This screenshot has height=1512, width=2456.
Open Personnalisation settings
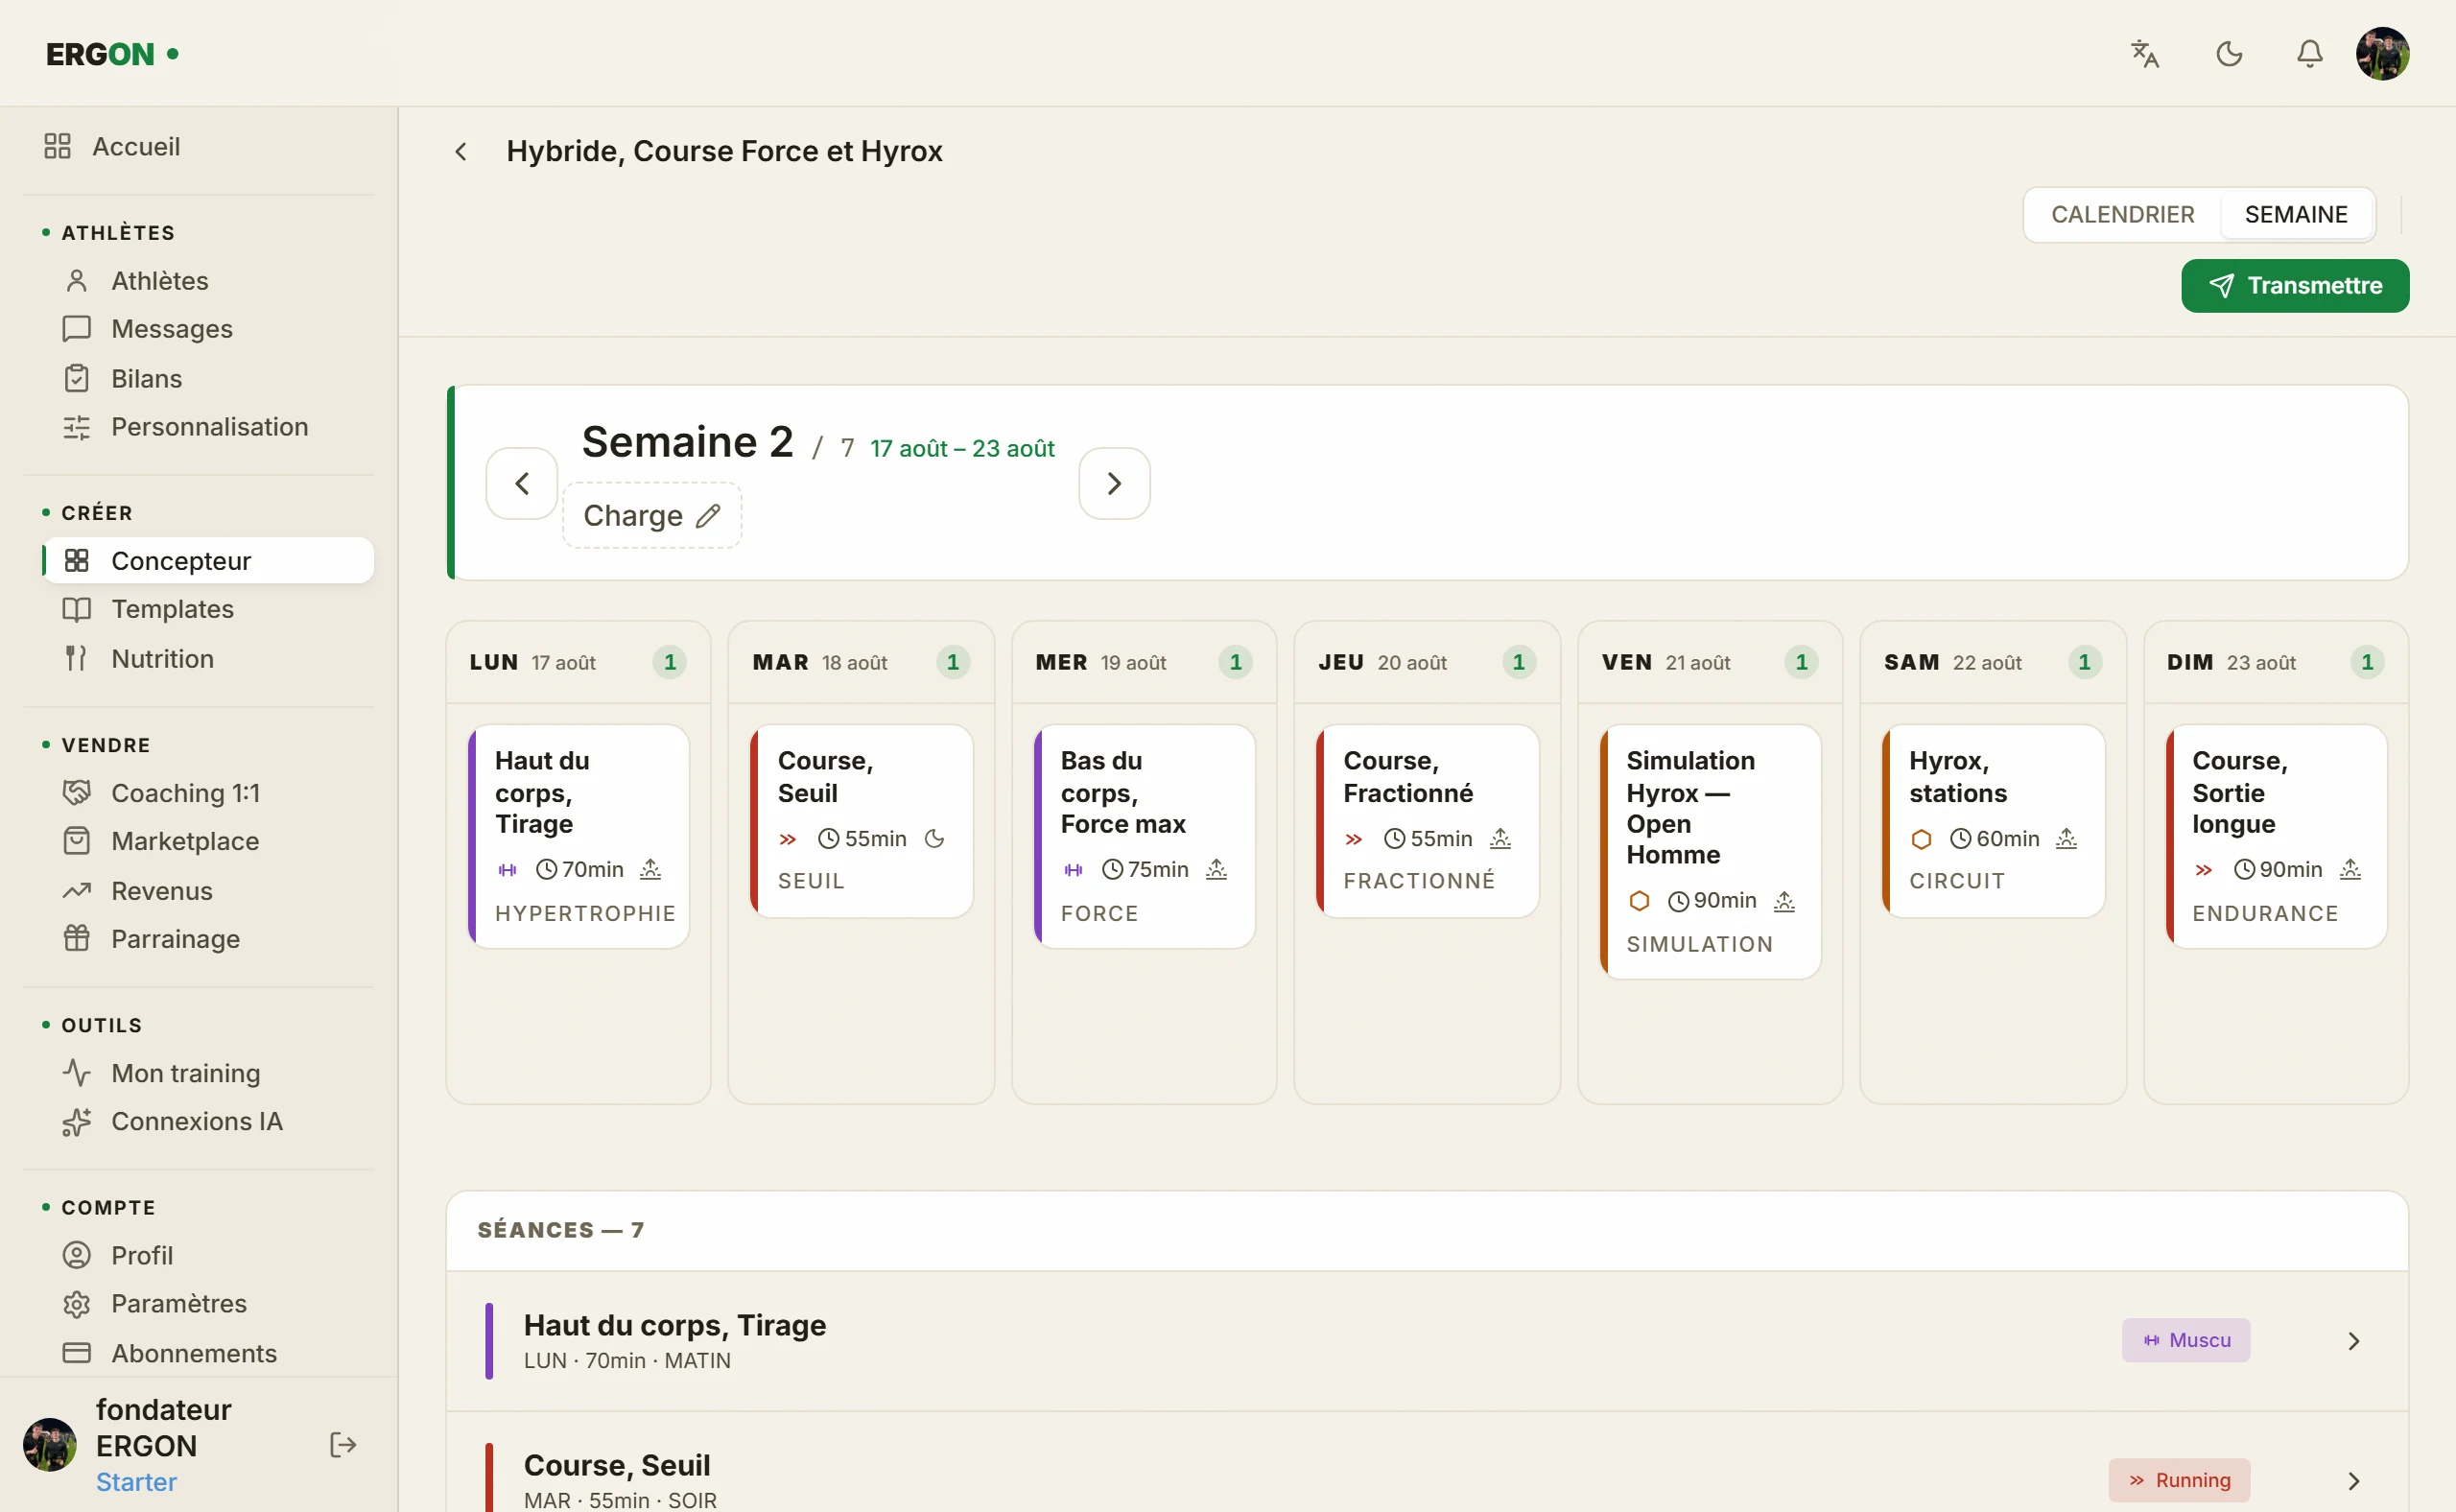point(208,427)
